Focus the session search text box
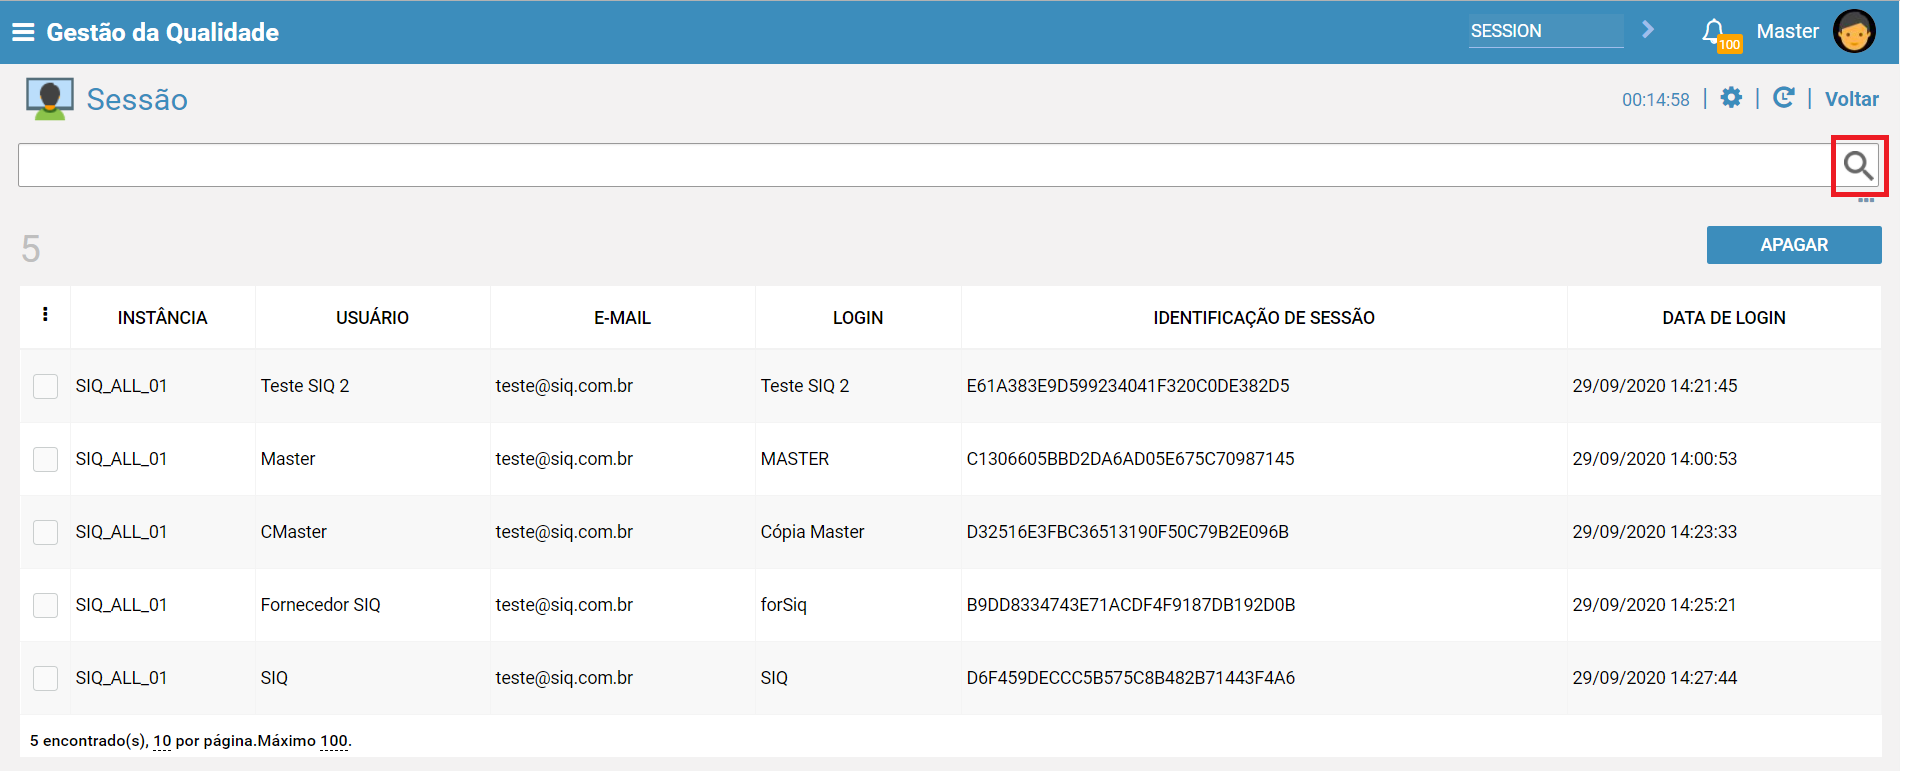Viewport: 1920px width, 777px height. point(925,165)
